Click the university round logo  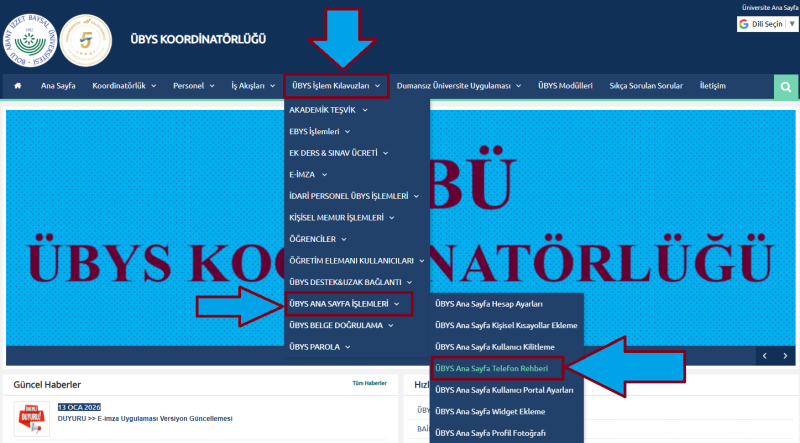[28, 39]
